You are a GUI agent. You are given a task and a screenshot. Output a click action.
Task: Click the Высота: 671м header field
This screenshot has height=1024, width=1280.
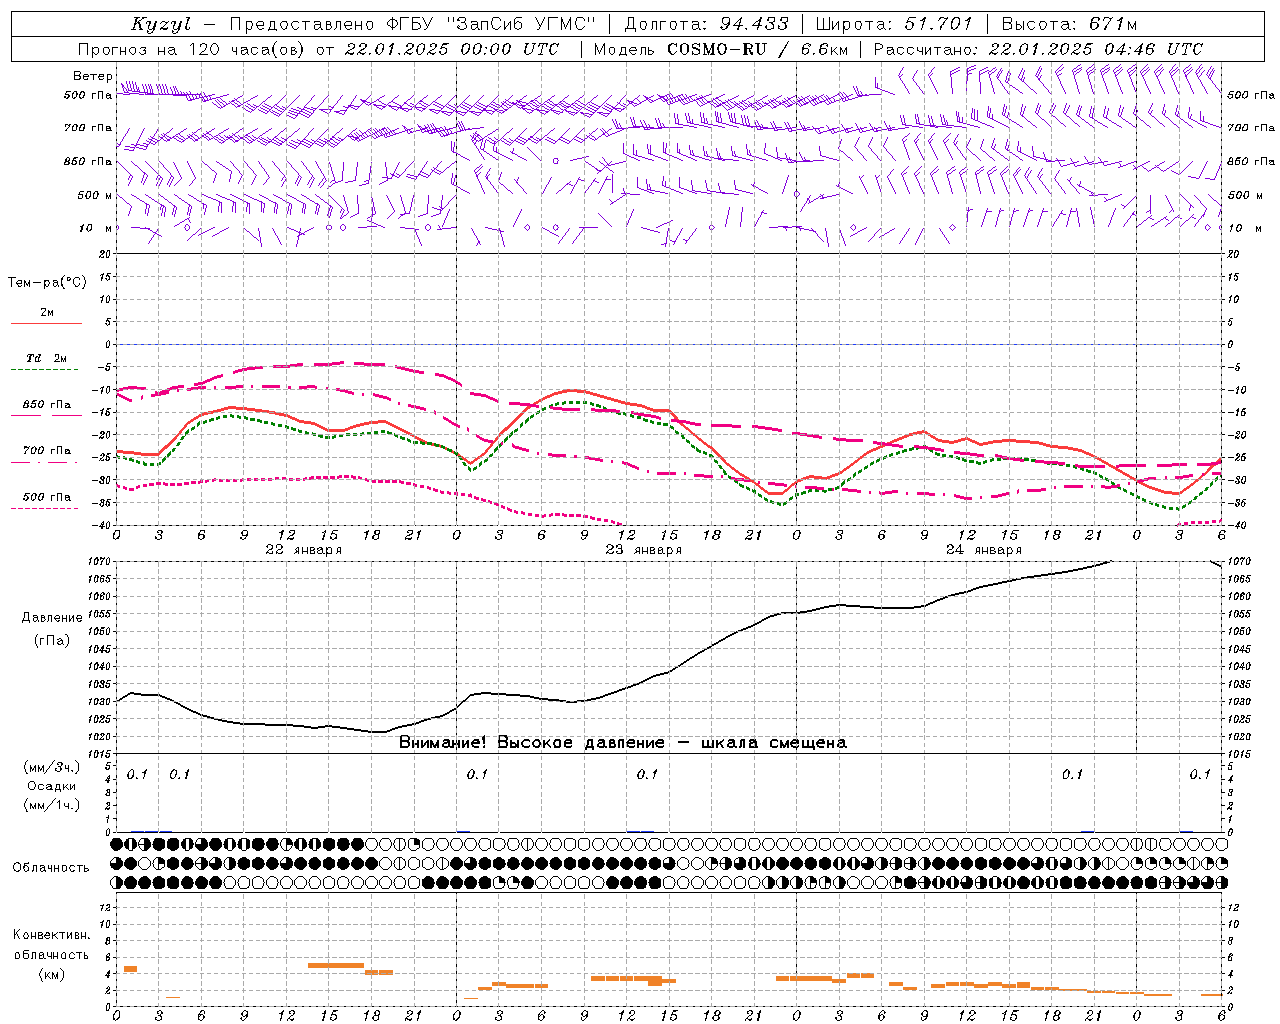pyautogui.click(x=1069, y=24)
